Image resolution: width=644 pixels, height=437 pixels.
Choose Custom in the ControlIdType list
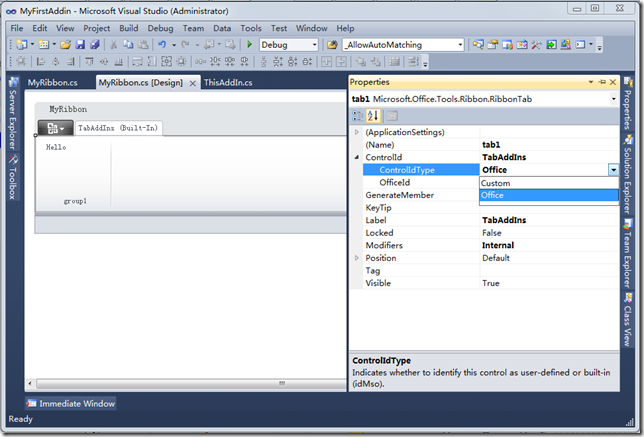tap(549, 183)
